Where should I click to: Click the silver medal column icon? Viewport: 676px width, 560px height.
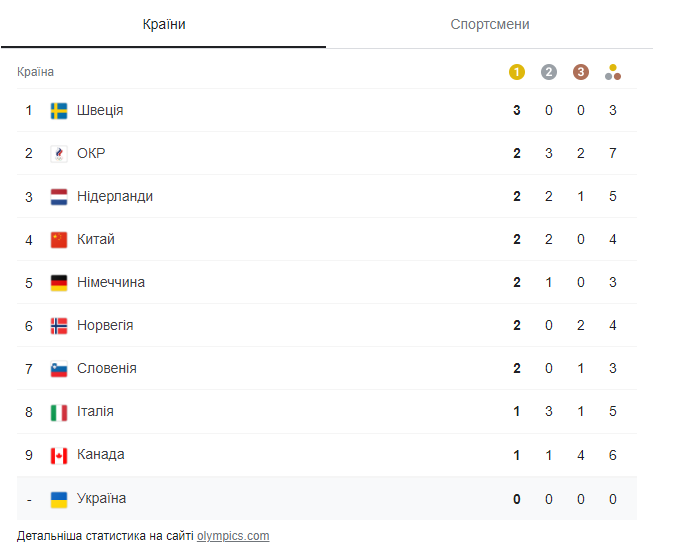pos(549,72)
